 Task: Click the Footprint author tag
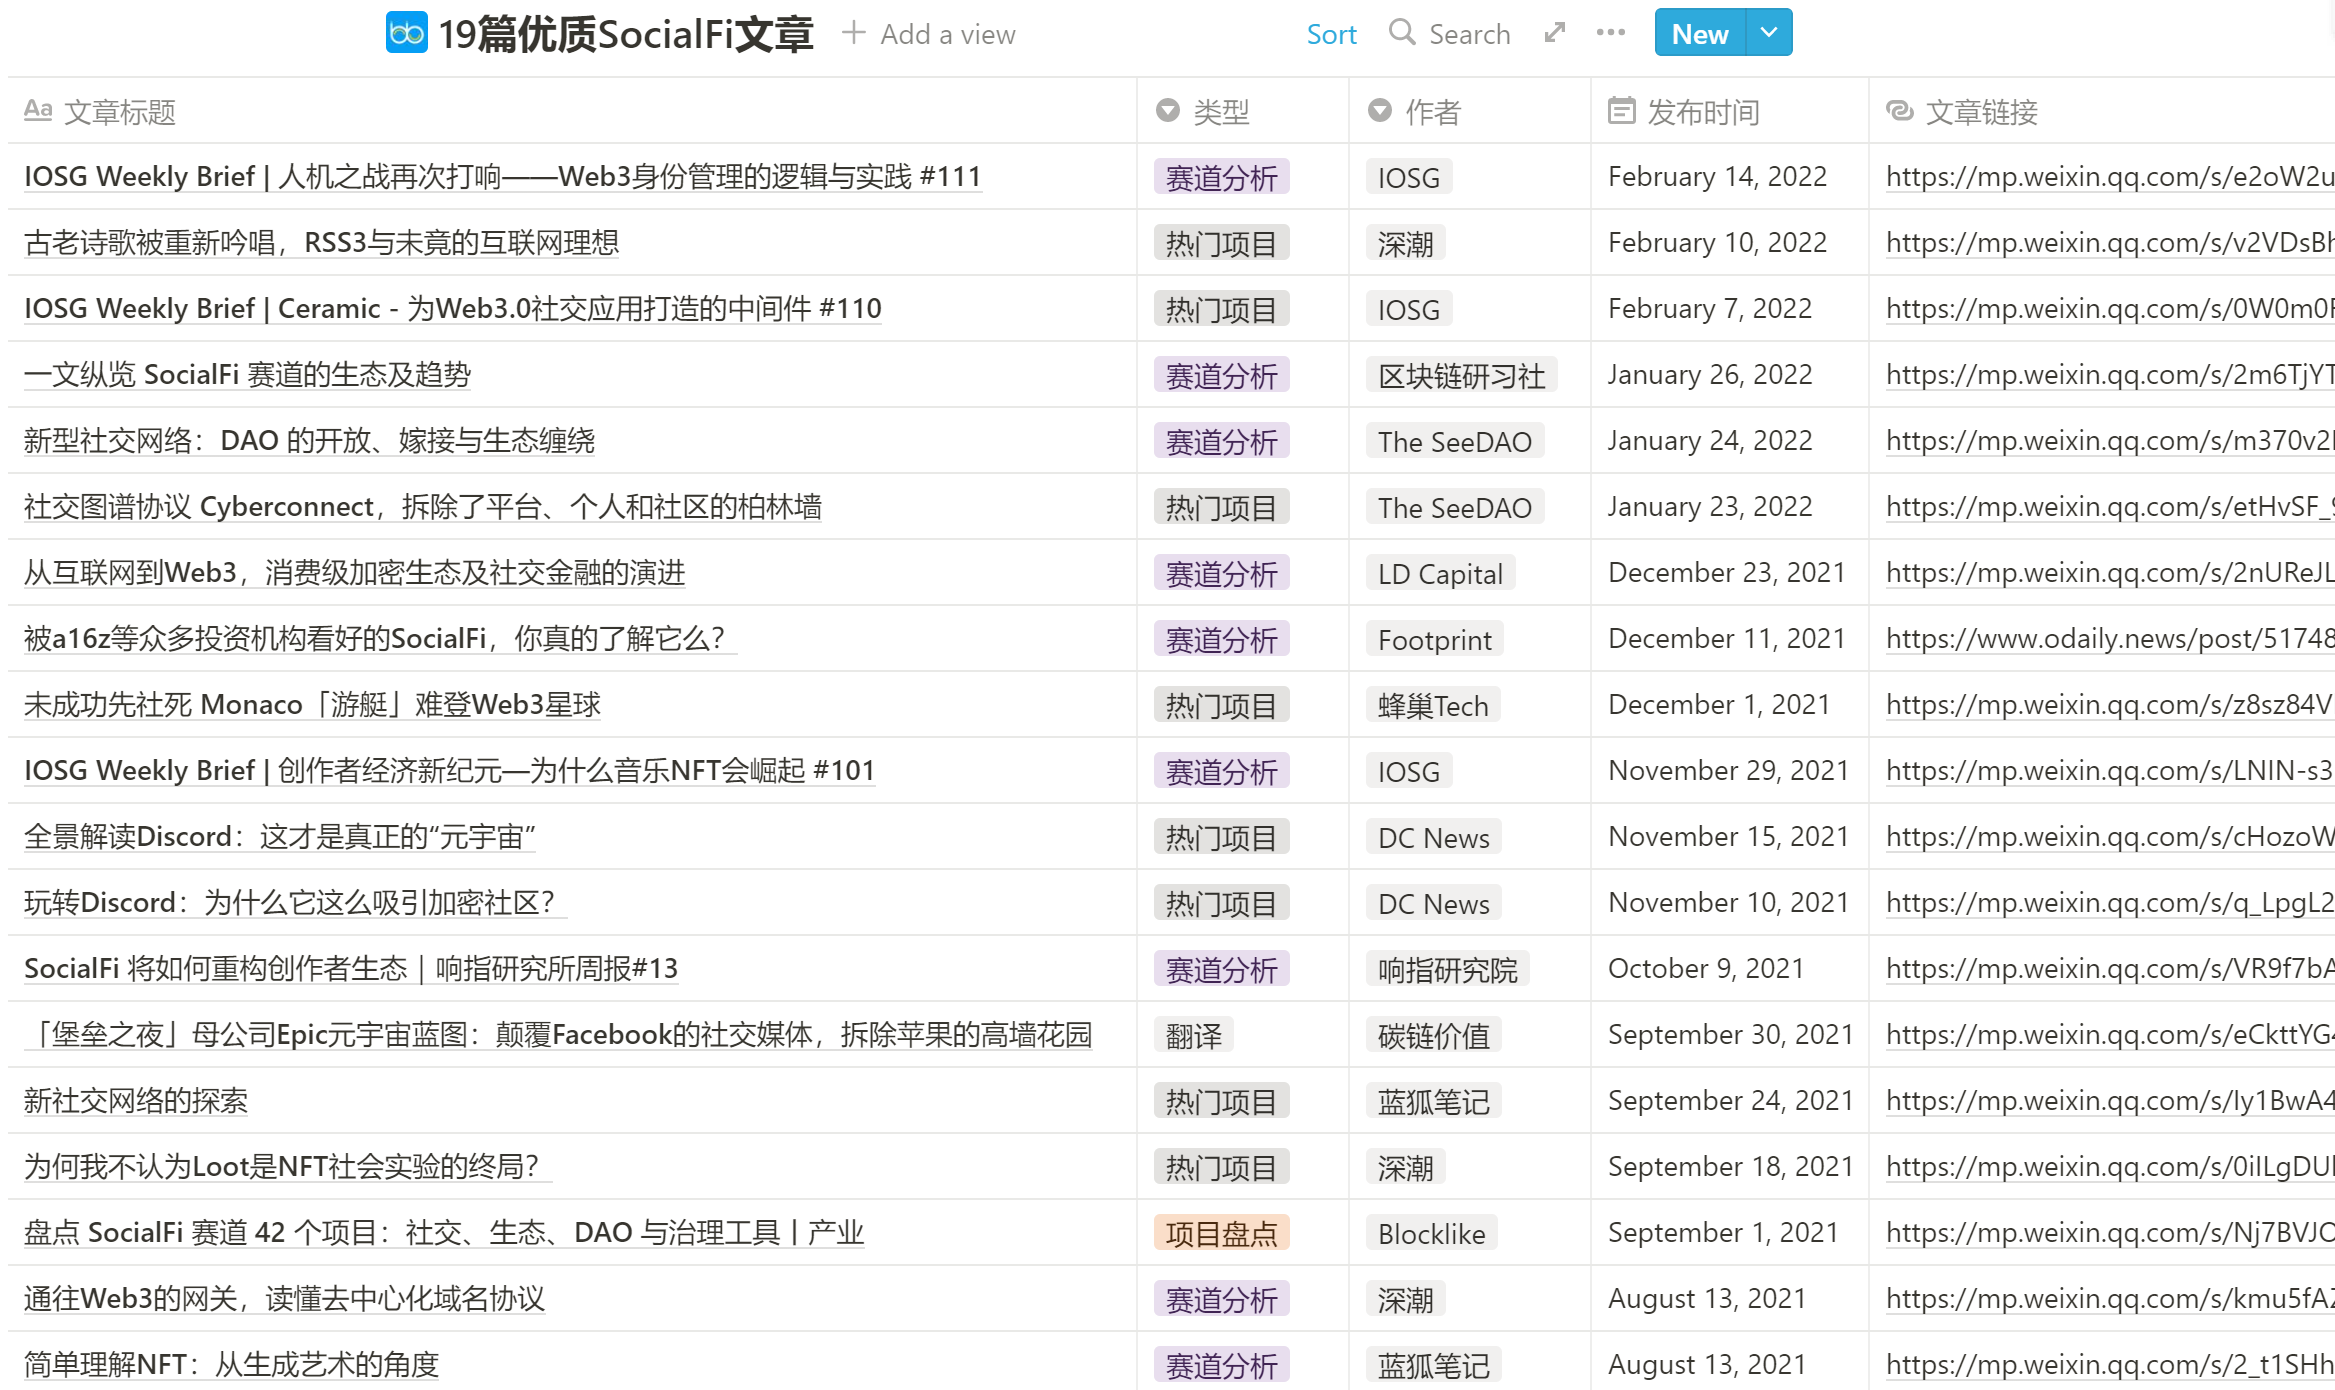coord(1434,639)
